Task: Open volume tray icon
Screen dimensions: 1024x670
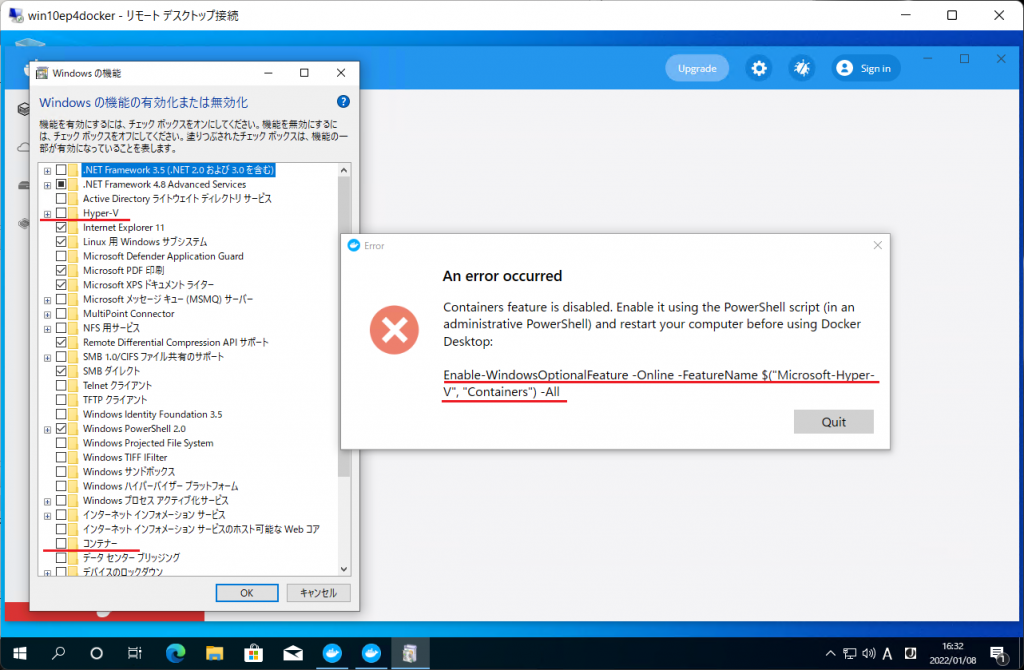Action: pyautogui.click(x=869, y=653)
